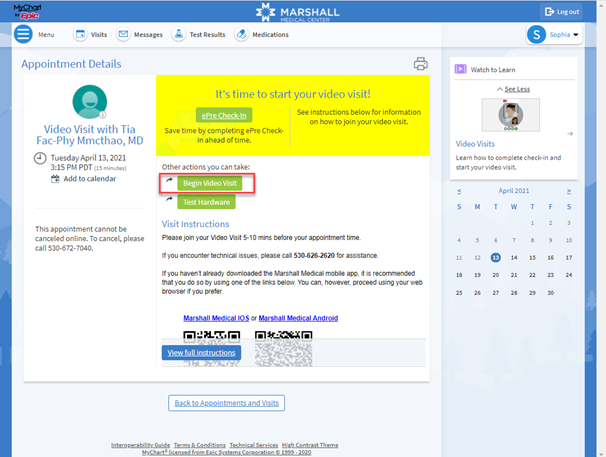The height and width of the screenshot is (457, 606).
Task: Click View full instructions button
Action: coord(201,353)
